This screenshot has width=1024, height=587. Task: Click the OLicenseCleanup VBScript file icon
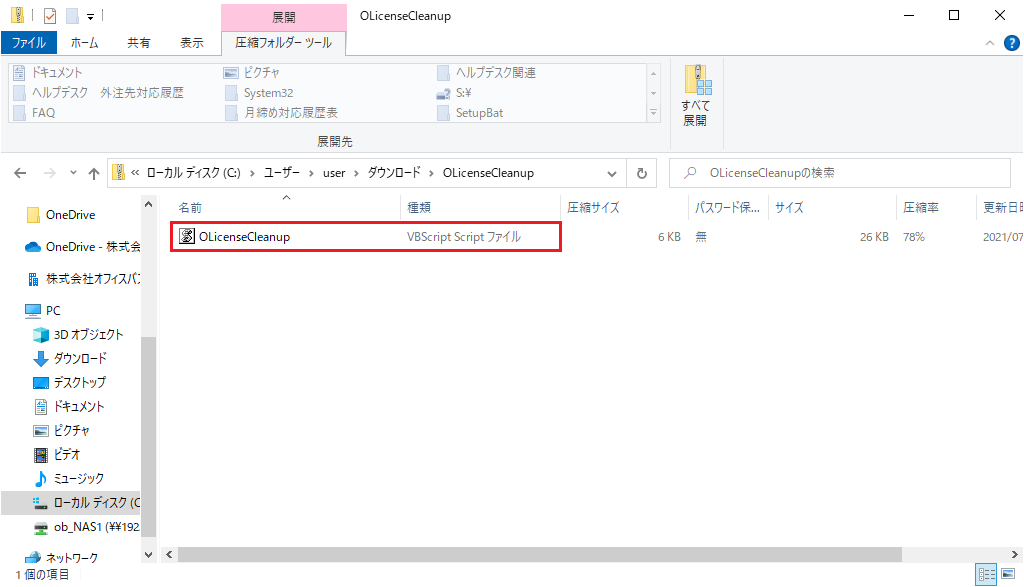[x=186, y=237]
